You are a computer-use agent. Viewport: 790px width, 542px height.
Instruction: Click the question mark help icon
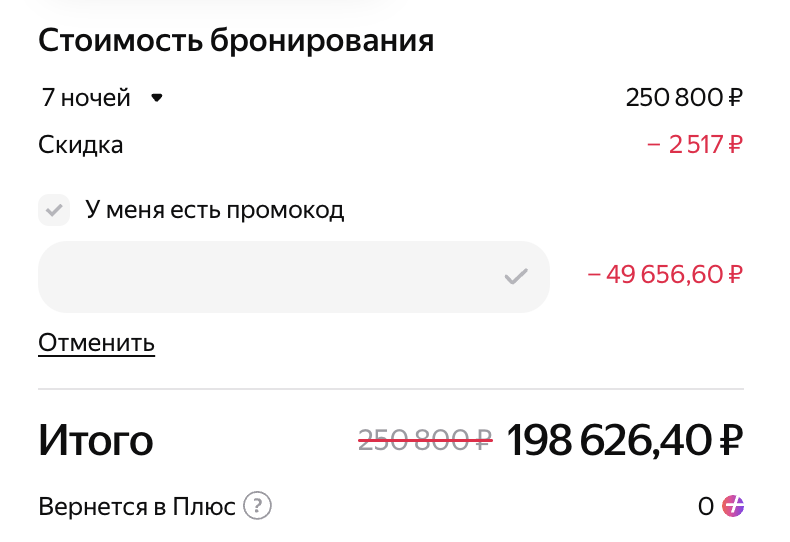[x=259, y=506]
